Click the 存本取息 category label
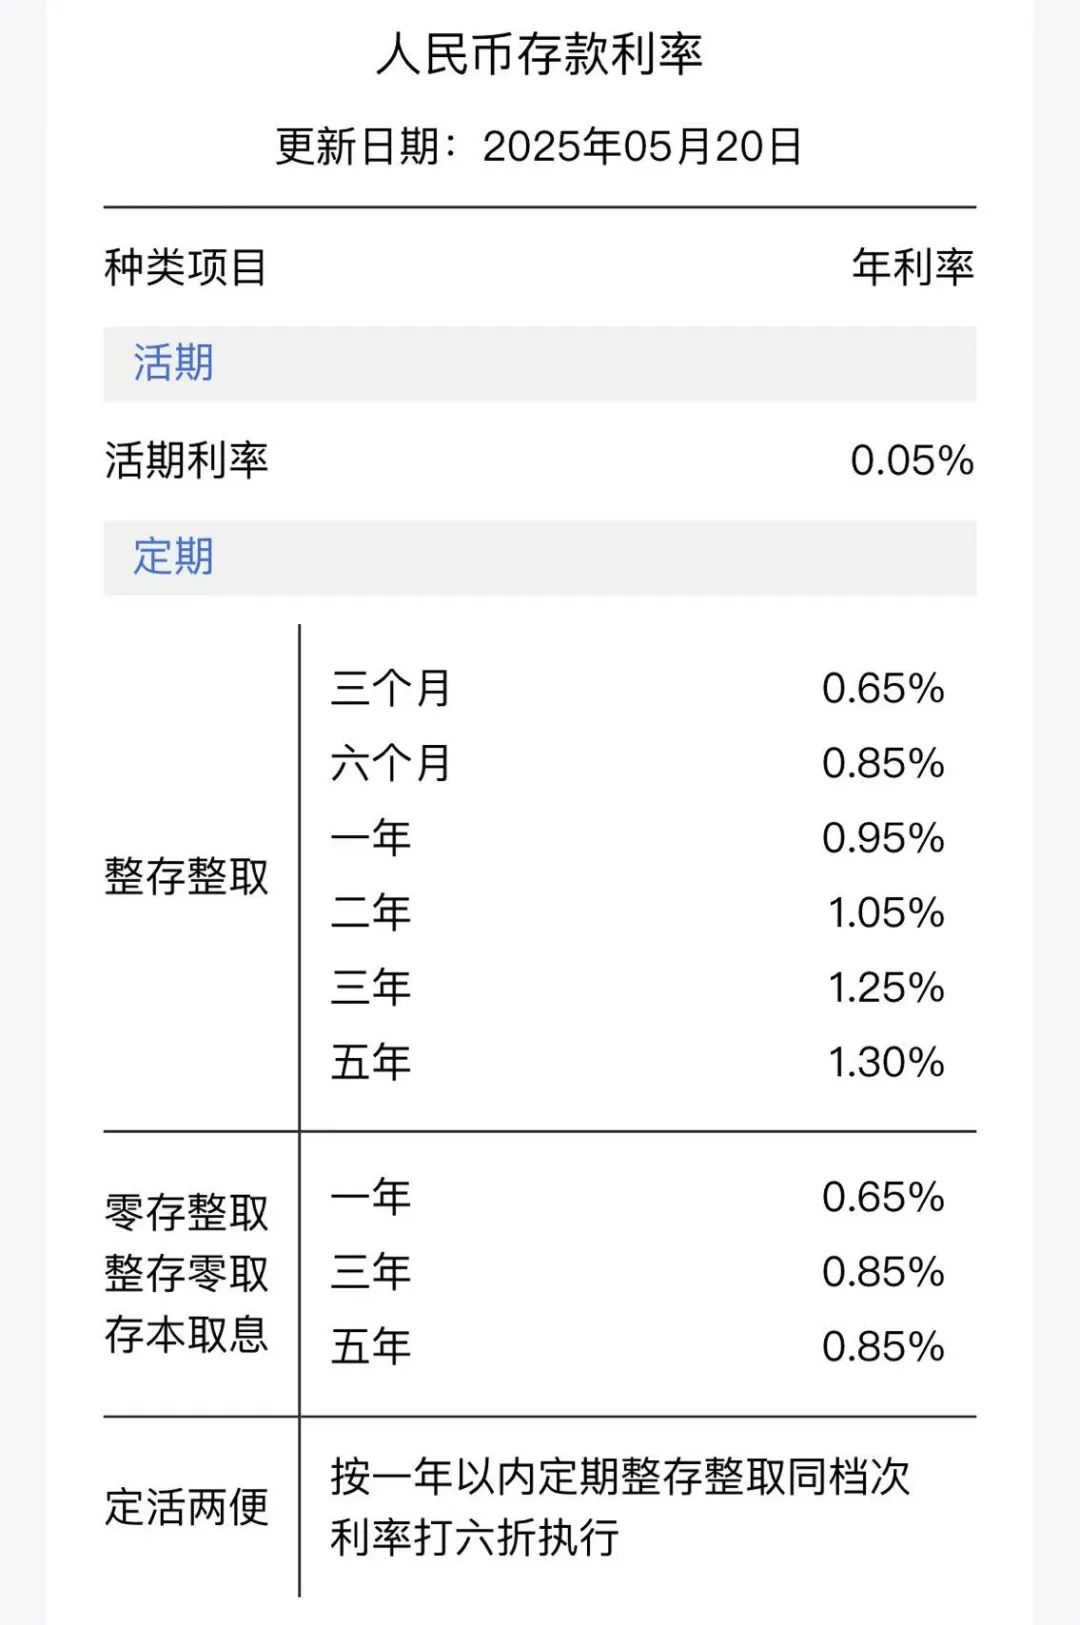 186,1335
